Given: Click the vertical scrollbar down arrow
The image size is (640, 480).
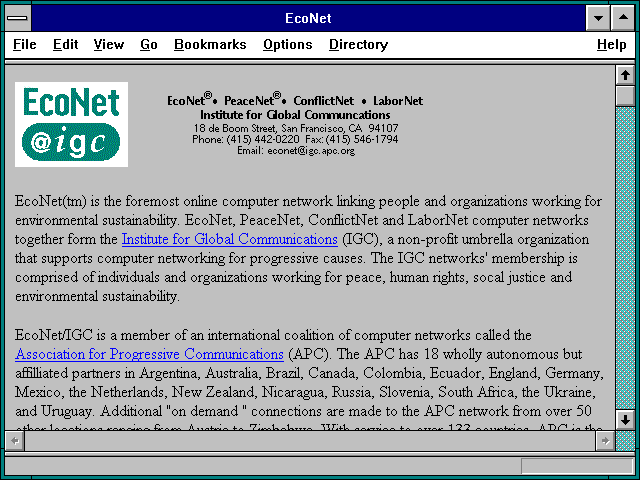Looking at the screenshot, I should tap(625, 420).
